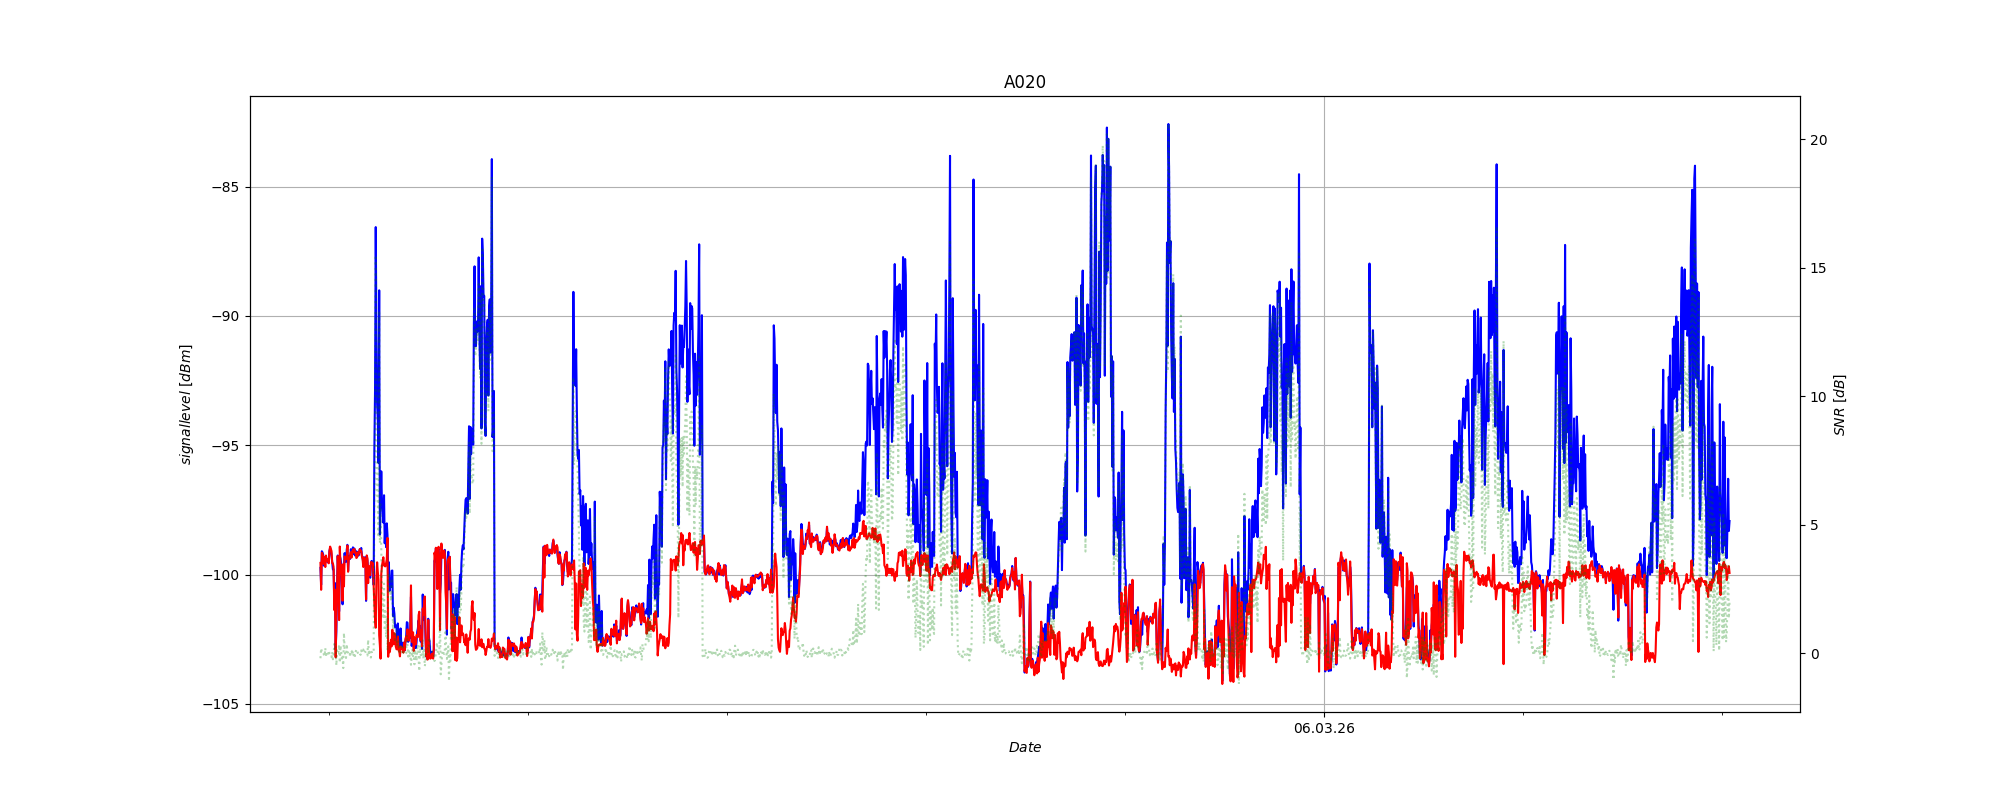Image resolution: width=2000 pixels, height=800 pixels.
Task: Pick the −100 left axis tick label
Action: coord(221,575)
